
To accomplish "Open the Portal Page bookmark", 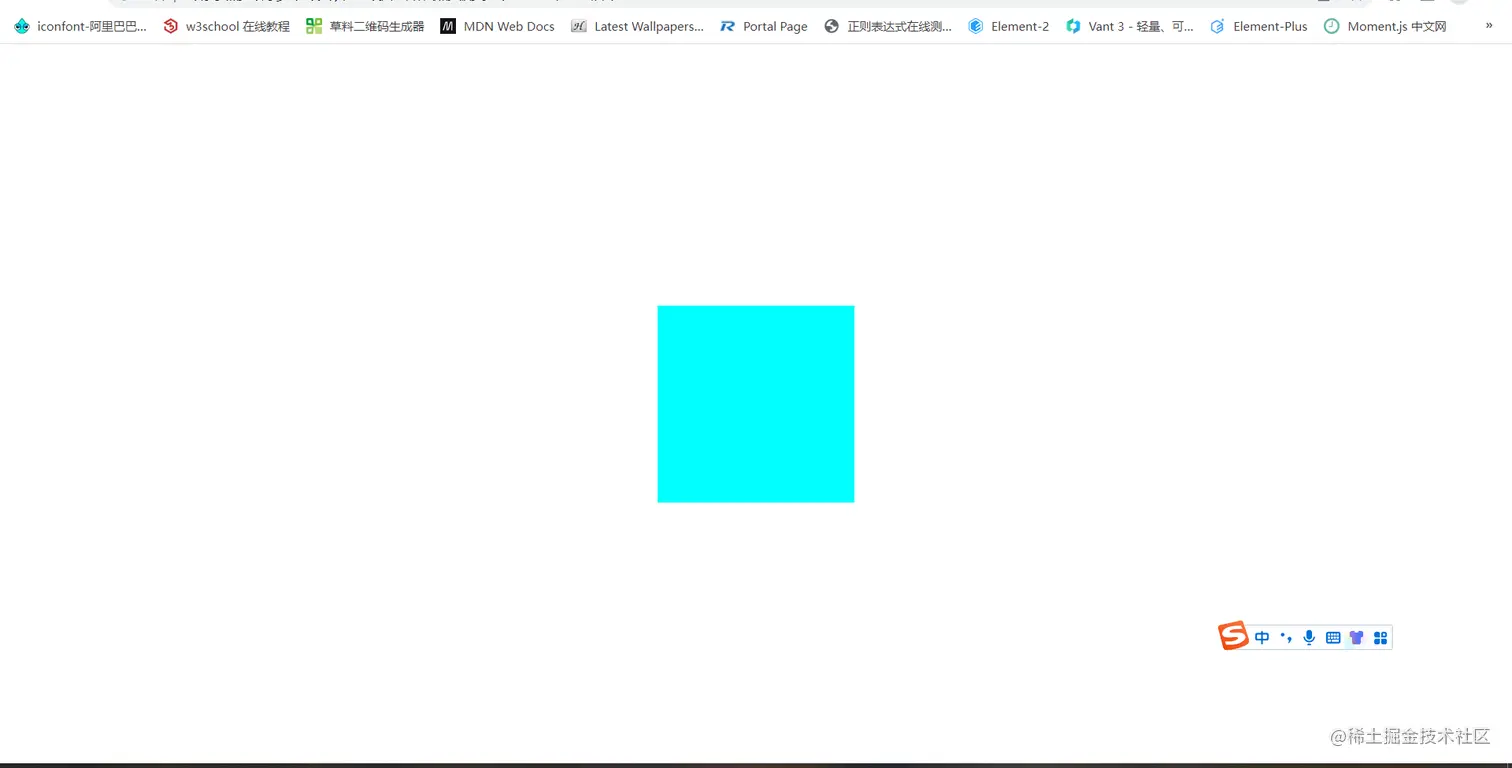I will pos(763,26).
